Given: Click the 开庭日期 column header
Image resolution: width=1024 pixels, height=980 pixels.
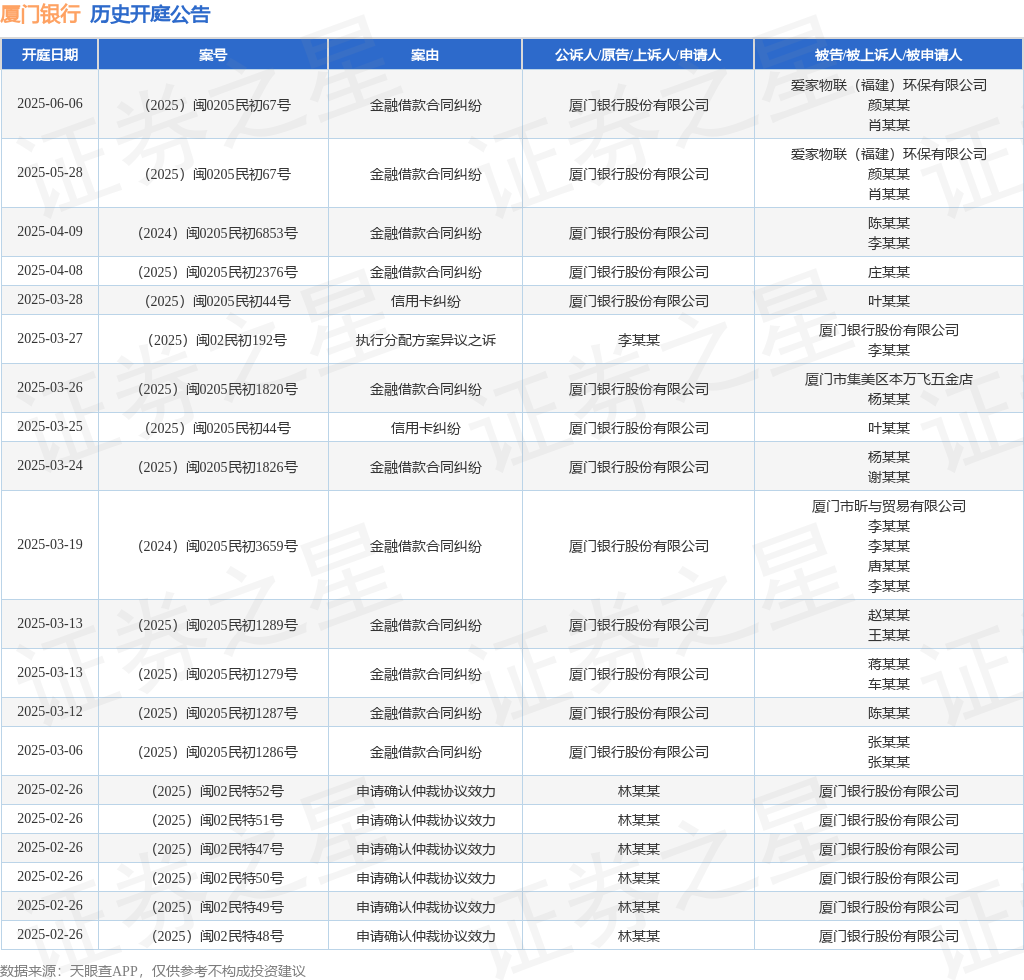Looking at the screenshot, I should (50, 55).
